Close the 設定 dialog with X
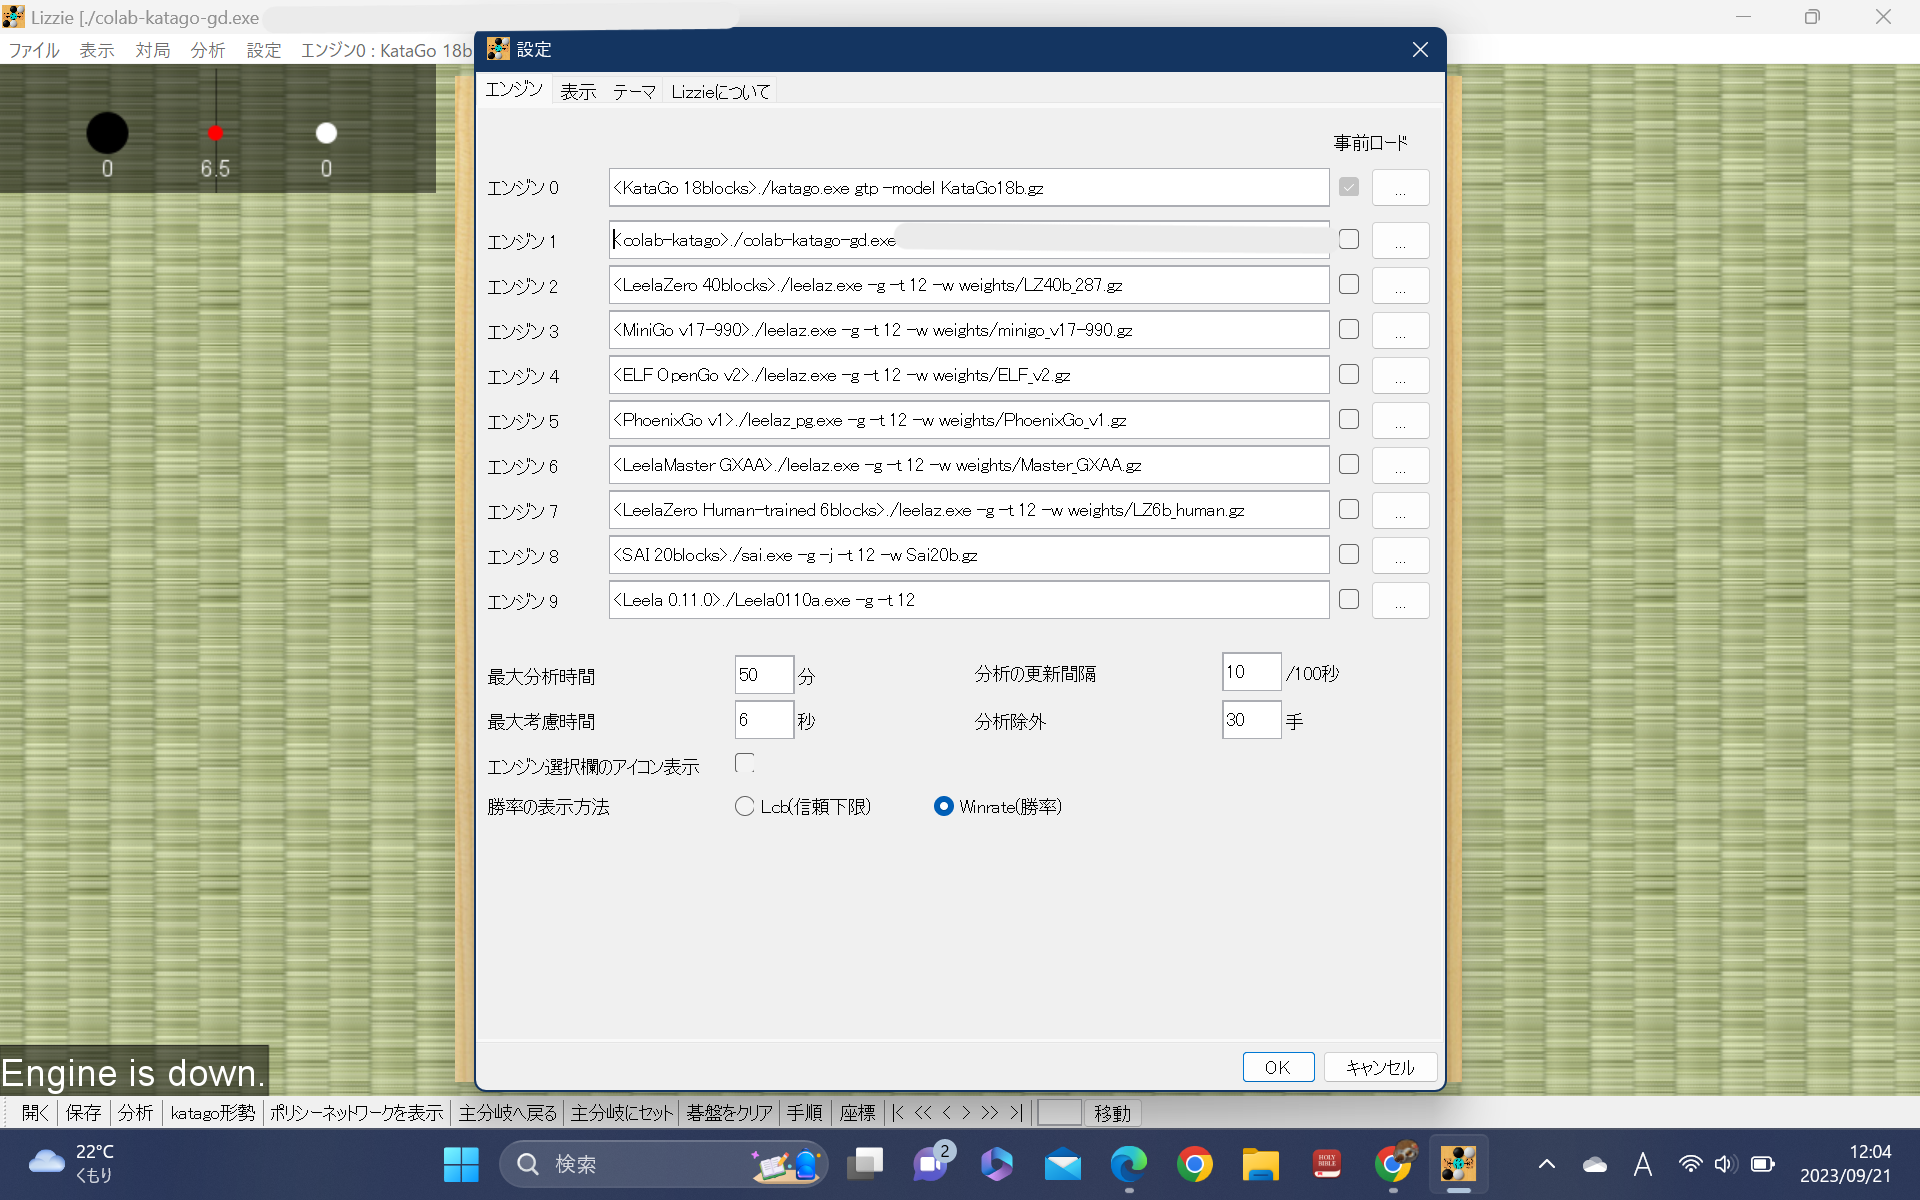Viewport: 1920px width, 1200px height. (x=1420, y=50)
